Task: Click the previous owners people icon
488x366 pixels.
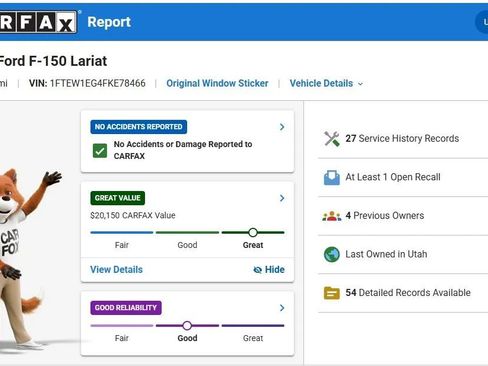Action: [x=332, y=216]
